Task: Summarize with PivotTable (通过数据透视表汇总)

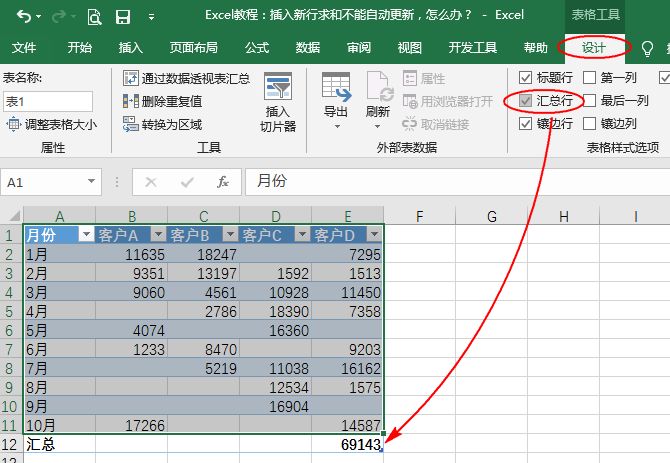Action: pyautogui.click(x=186, y=78)
